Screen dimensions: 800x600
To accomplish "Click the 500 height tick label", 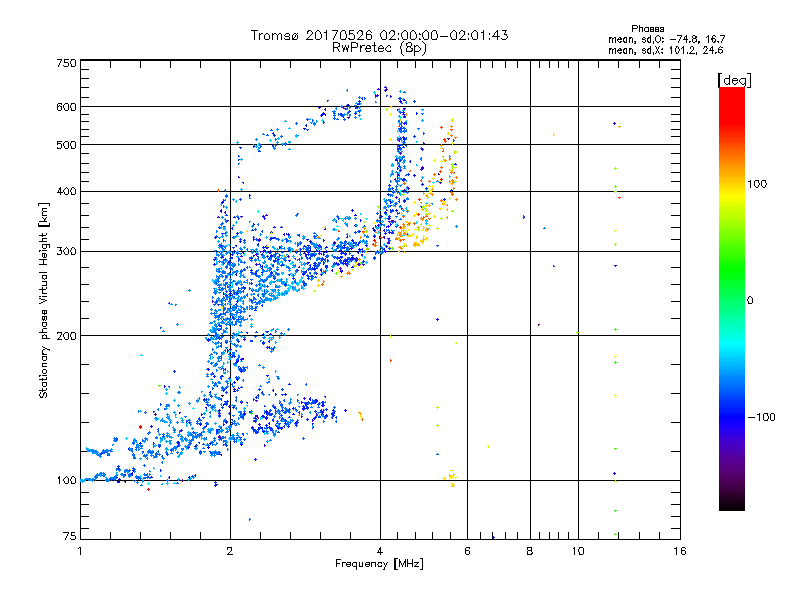I will (66, 145).
